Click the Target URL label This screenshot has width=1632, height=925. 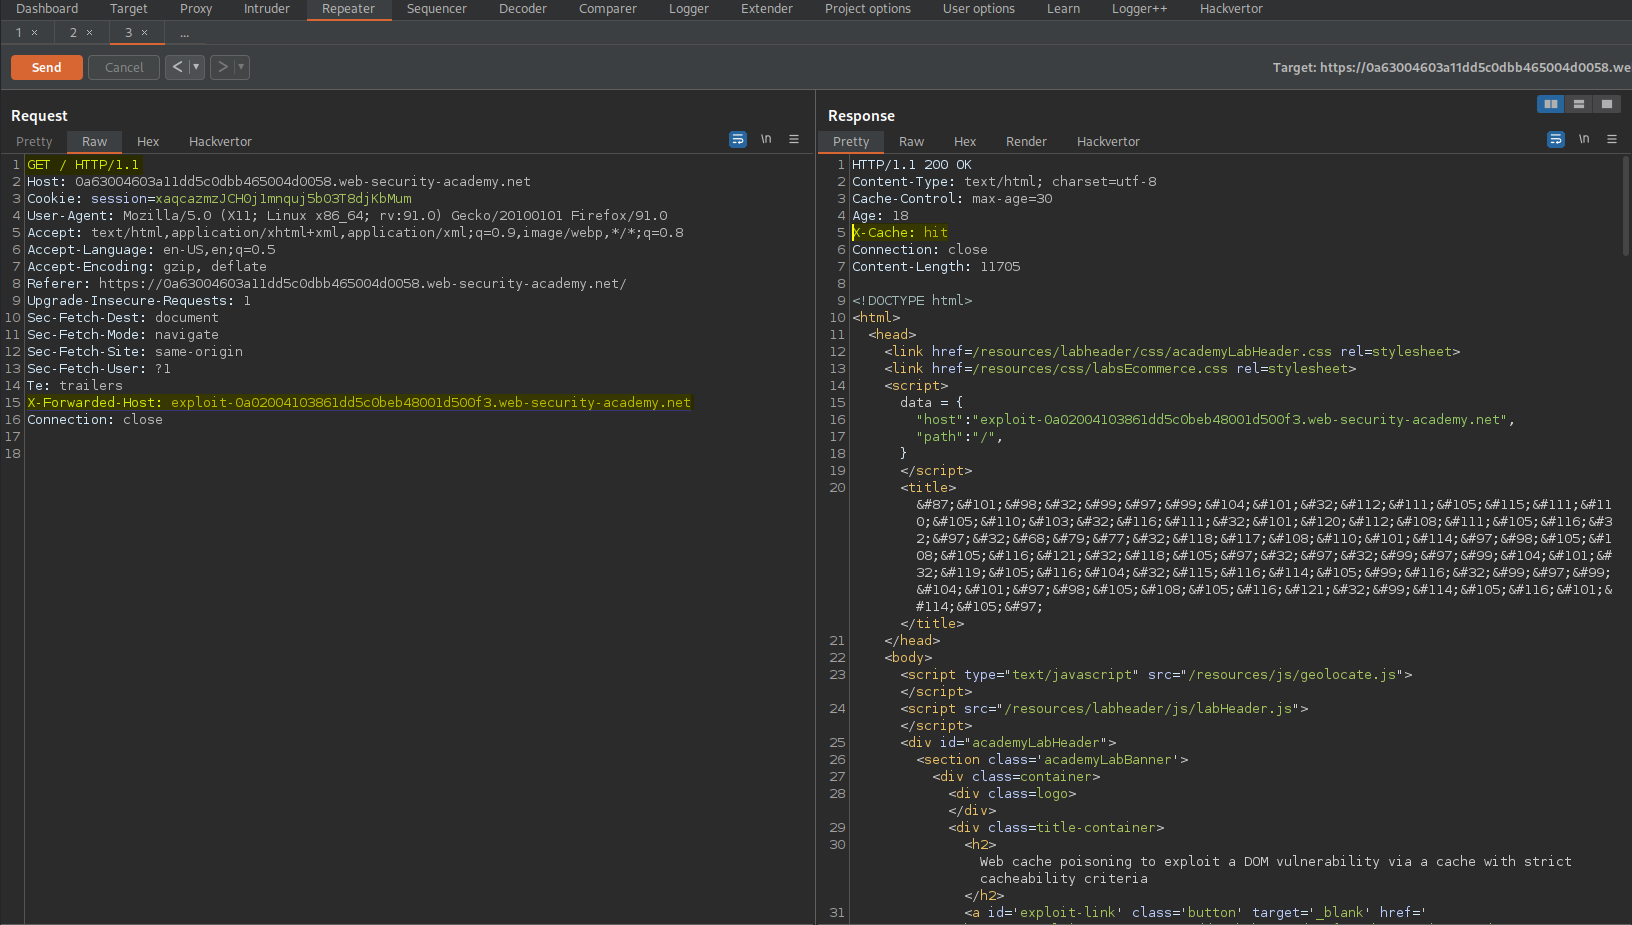coord(1451,68)
